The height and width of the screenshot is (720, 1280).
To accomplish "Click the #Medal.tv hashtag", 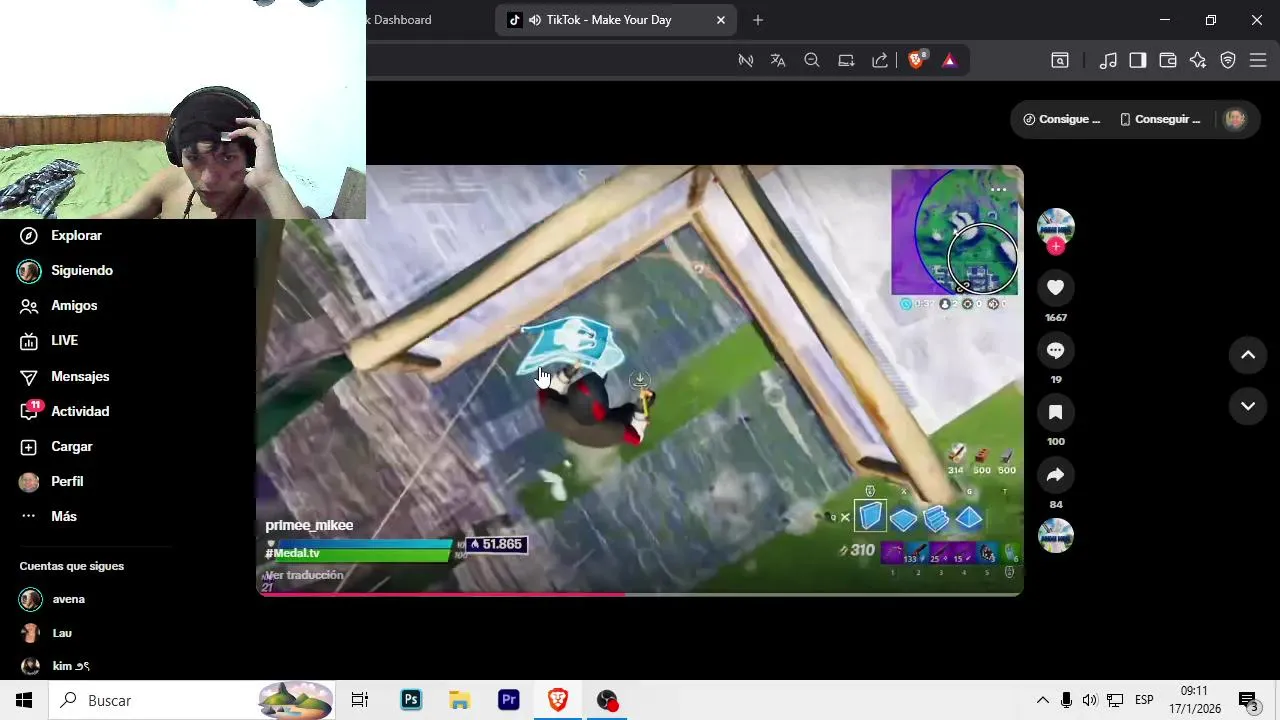I will click(x=292, y=553).
